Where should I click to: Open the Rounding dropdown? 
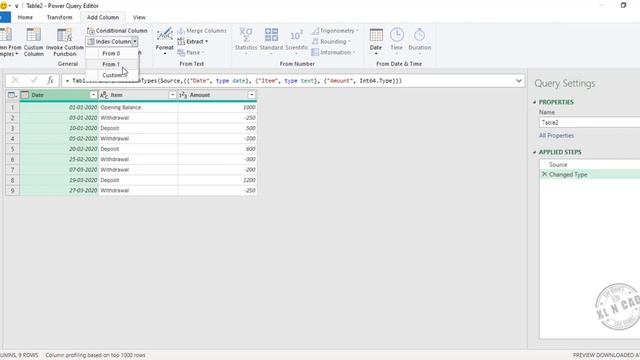pos(331,42)
